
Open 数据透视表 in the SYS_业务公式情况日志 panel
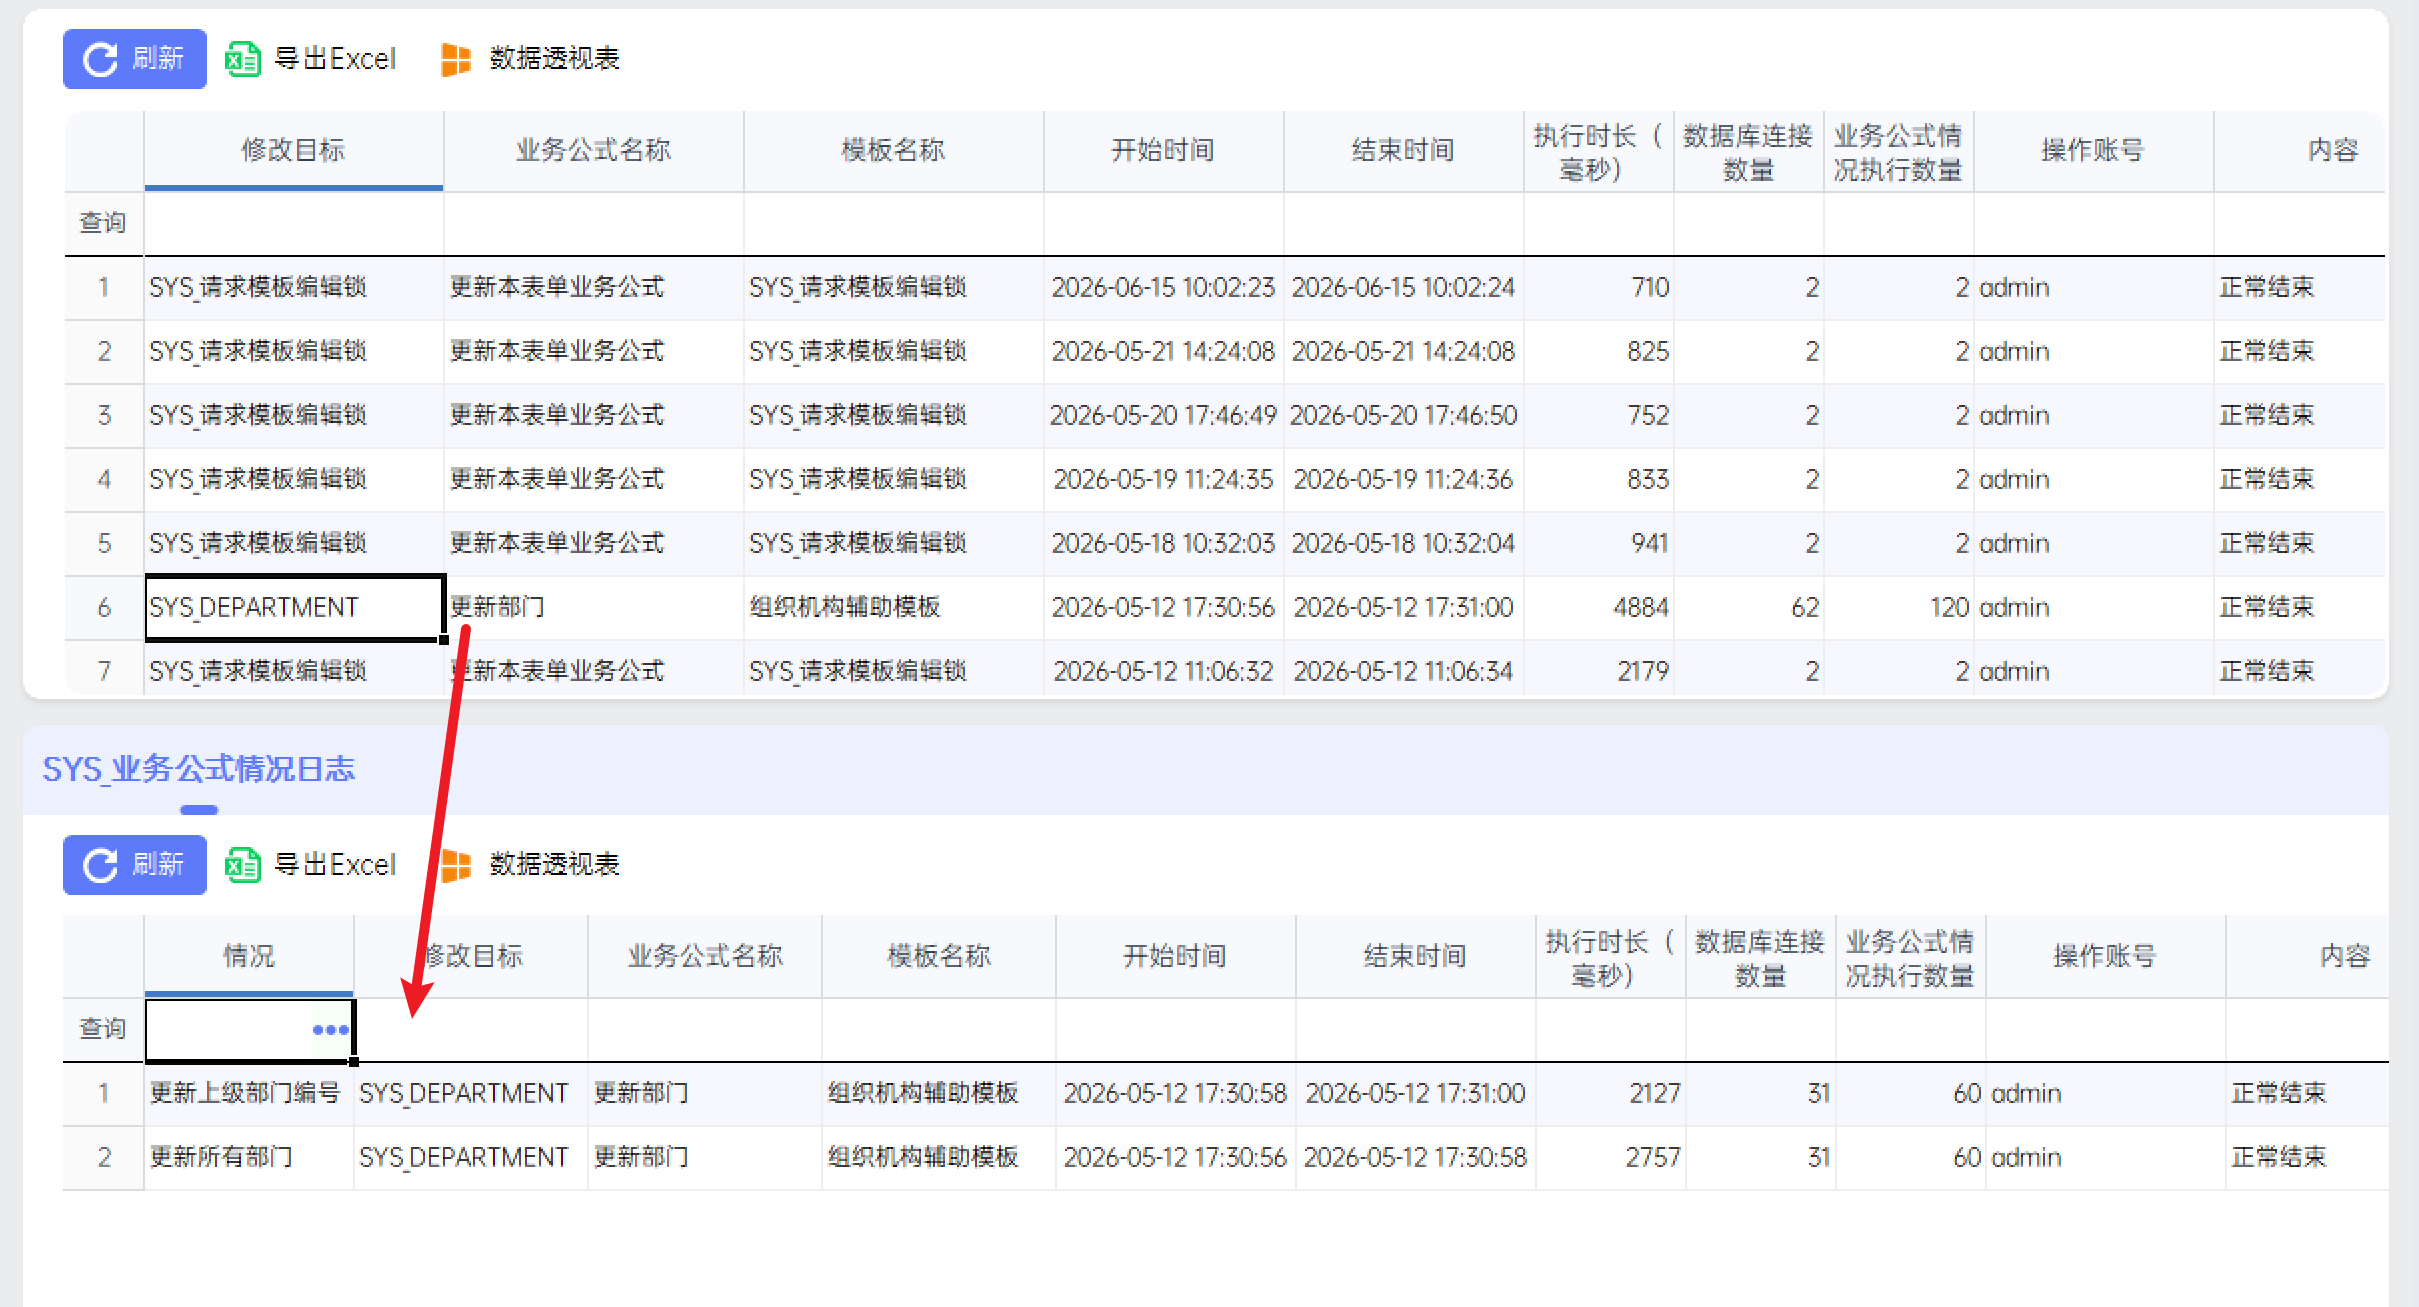pos(530,865)
